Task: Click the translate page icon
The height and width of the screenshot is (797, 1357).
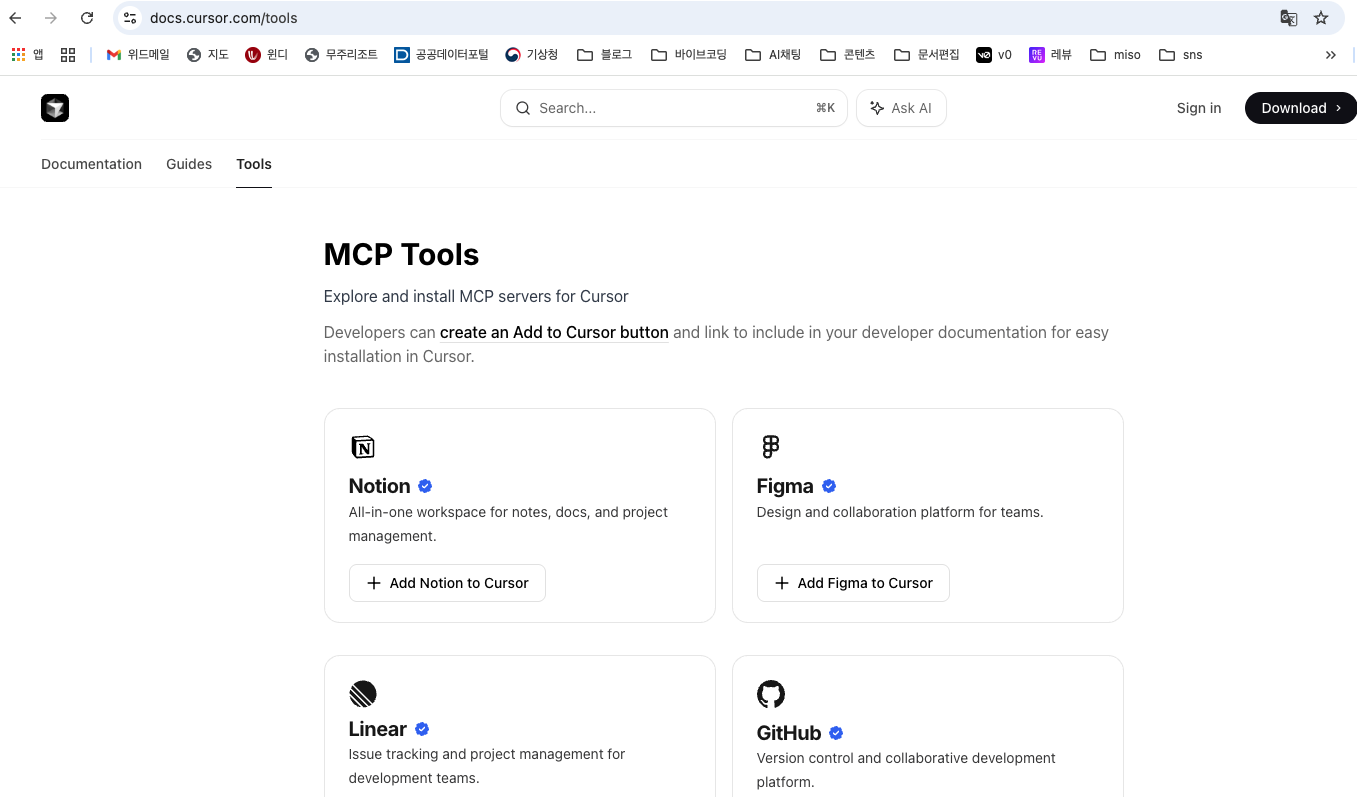Action: pyautogui.click(x=1289, y=18)
